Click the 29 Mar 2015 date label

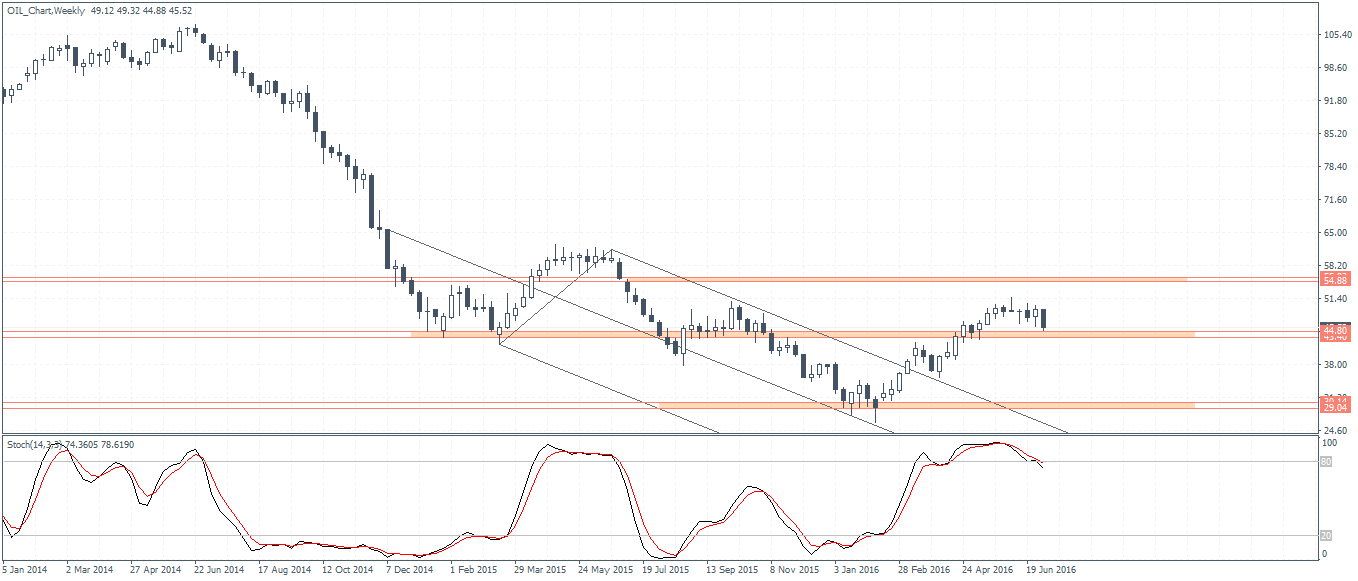[x=539, y=570]
